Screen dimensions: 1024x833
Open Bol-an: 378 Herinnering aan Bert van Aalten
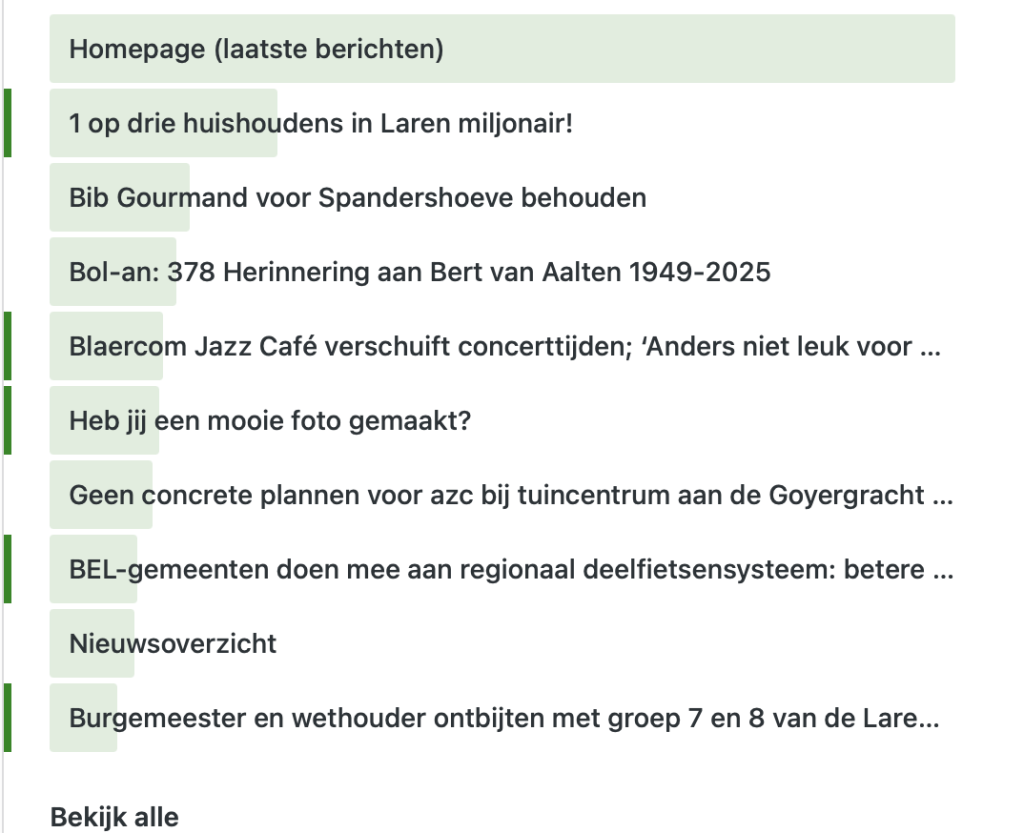pyautogui.click(x=420, y=272)
